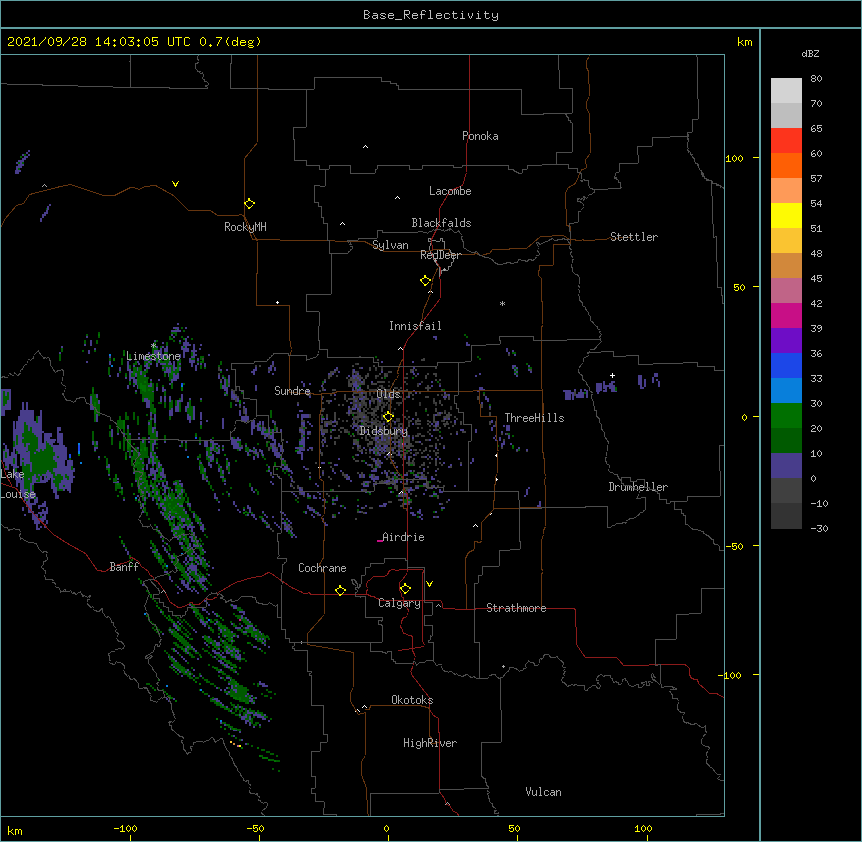This screenshot has width=862, height=842.
Task: Click the Didsbury town label
Action: (x=384, y=431)
